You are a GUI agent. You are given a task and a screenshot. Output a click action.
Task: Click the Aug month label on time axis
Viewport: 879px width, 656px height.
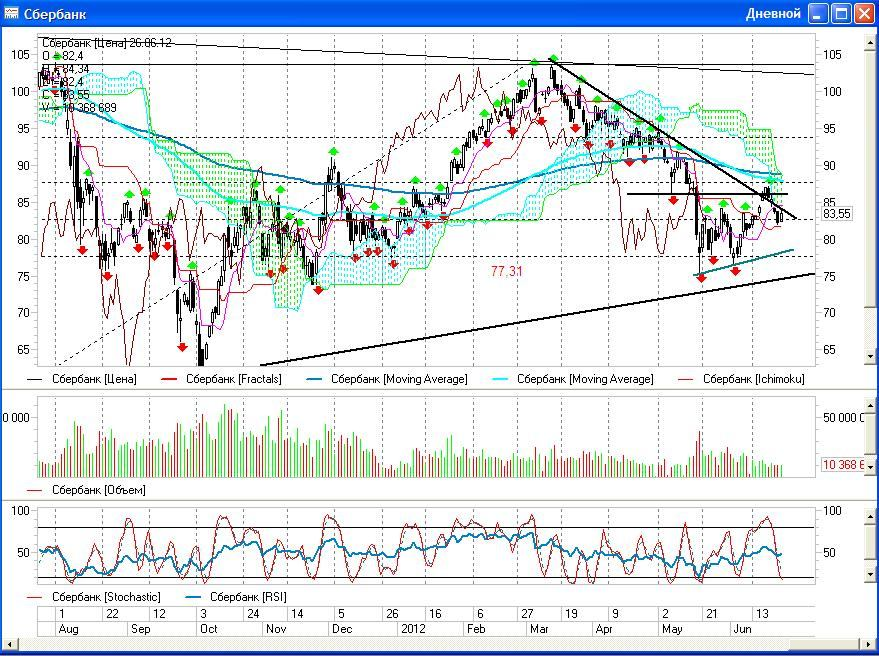click(69, 629)
